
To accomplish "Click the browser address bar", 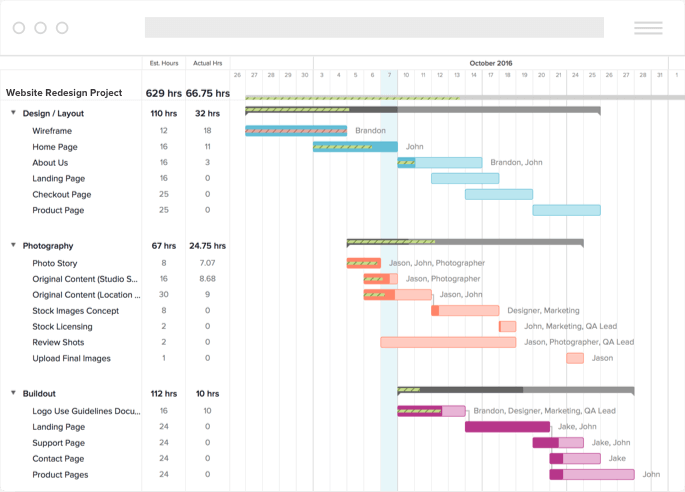I will (x=374, y=28).
